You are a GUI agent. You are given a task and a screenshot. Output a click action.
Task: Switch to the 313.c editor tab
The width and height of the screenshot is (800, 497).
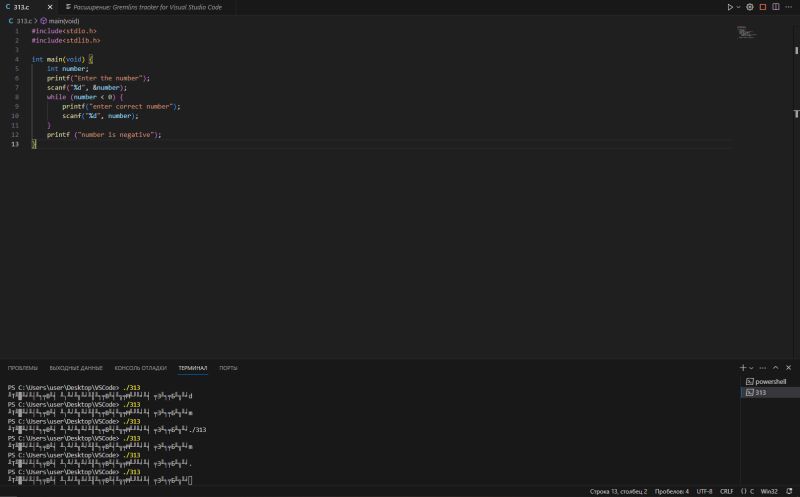[x=21, y=7]
